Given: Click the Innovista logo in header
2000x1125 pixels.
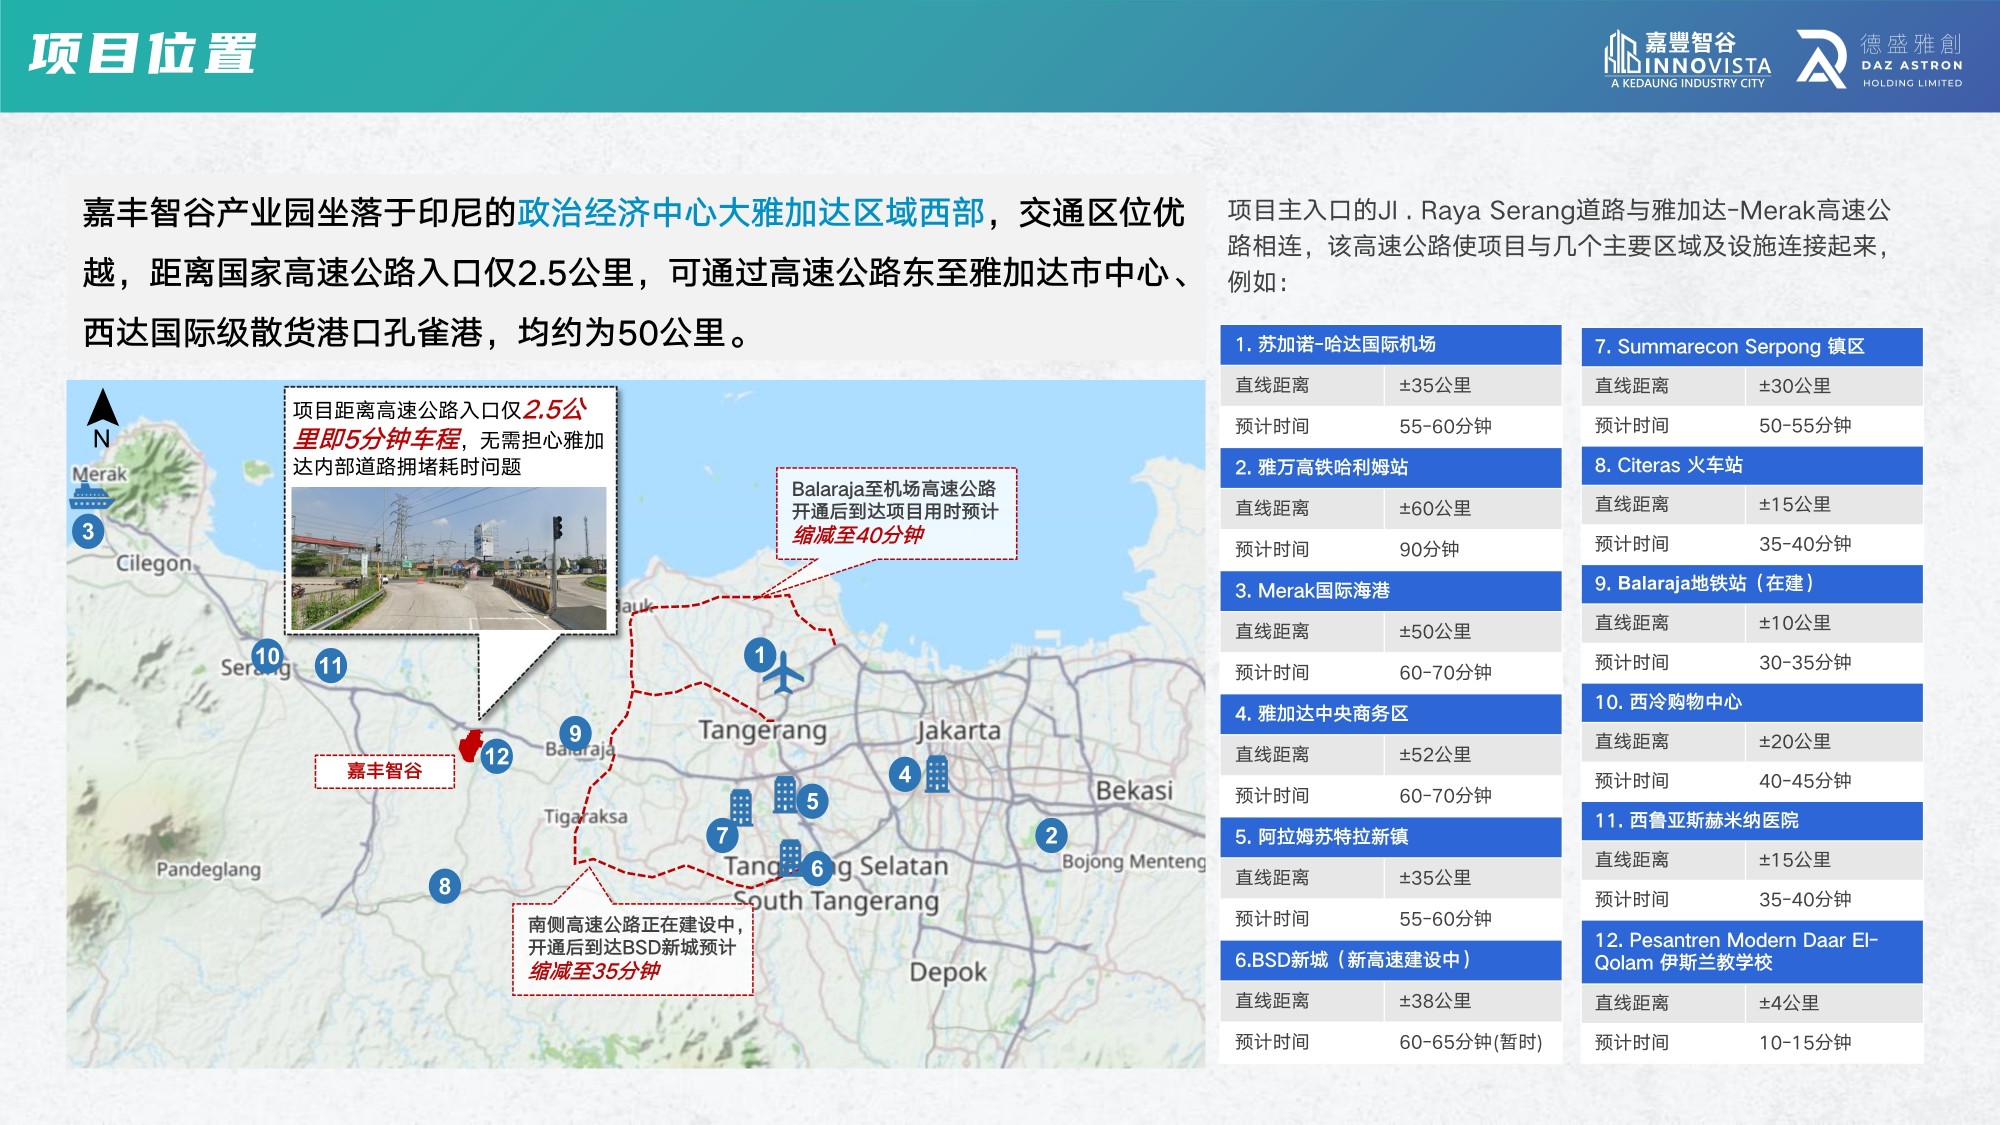Looking at the screenshot, I should [1687, 59].
